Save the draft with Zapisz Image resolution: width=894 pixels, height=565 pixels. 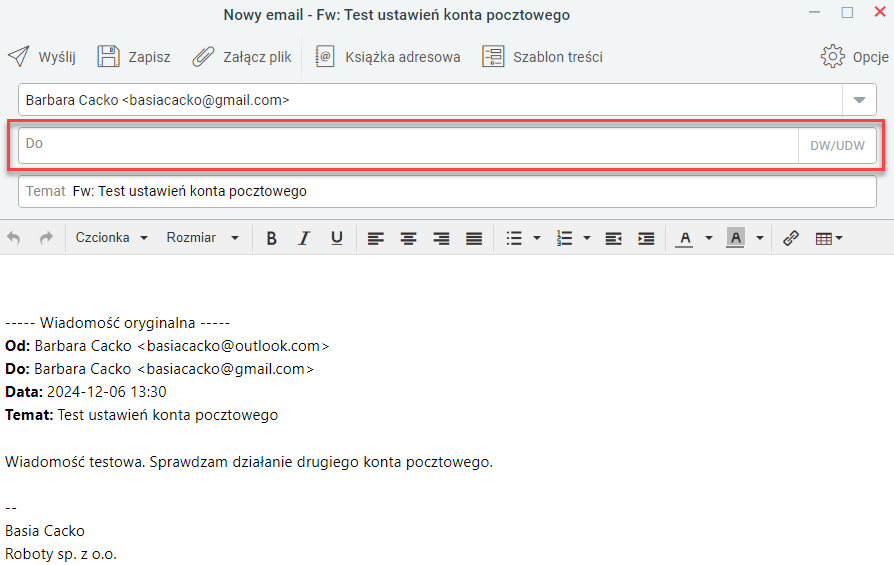[x=134, y=56]
